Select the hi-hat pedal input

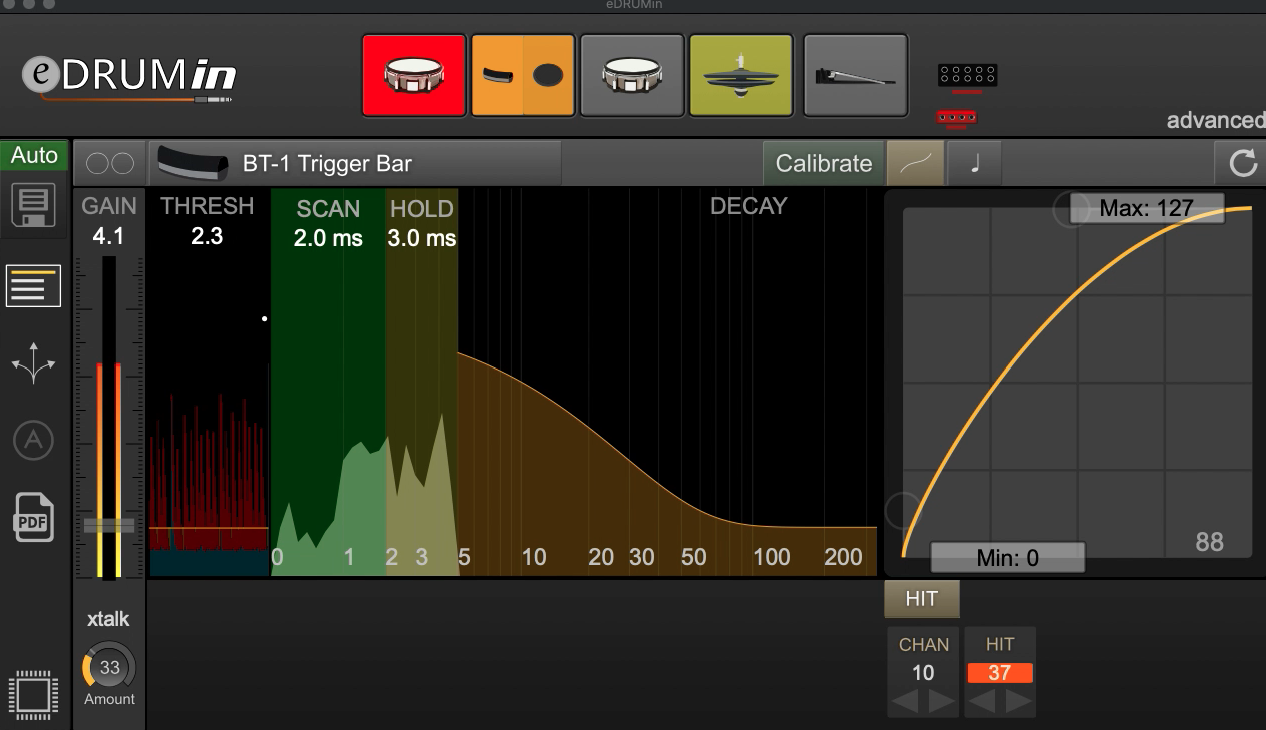pyautogui.click(x=856, y=75)
